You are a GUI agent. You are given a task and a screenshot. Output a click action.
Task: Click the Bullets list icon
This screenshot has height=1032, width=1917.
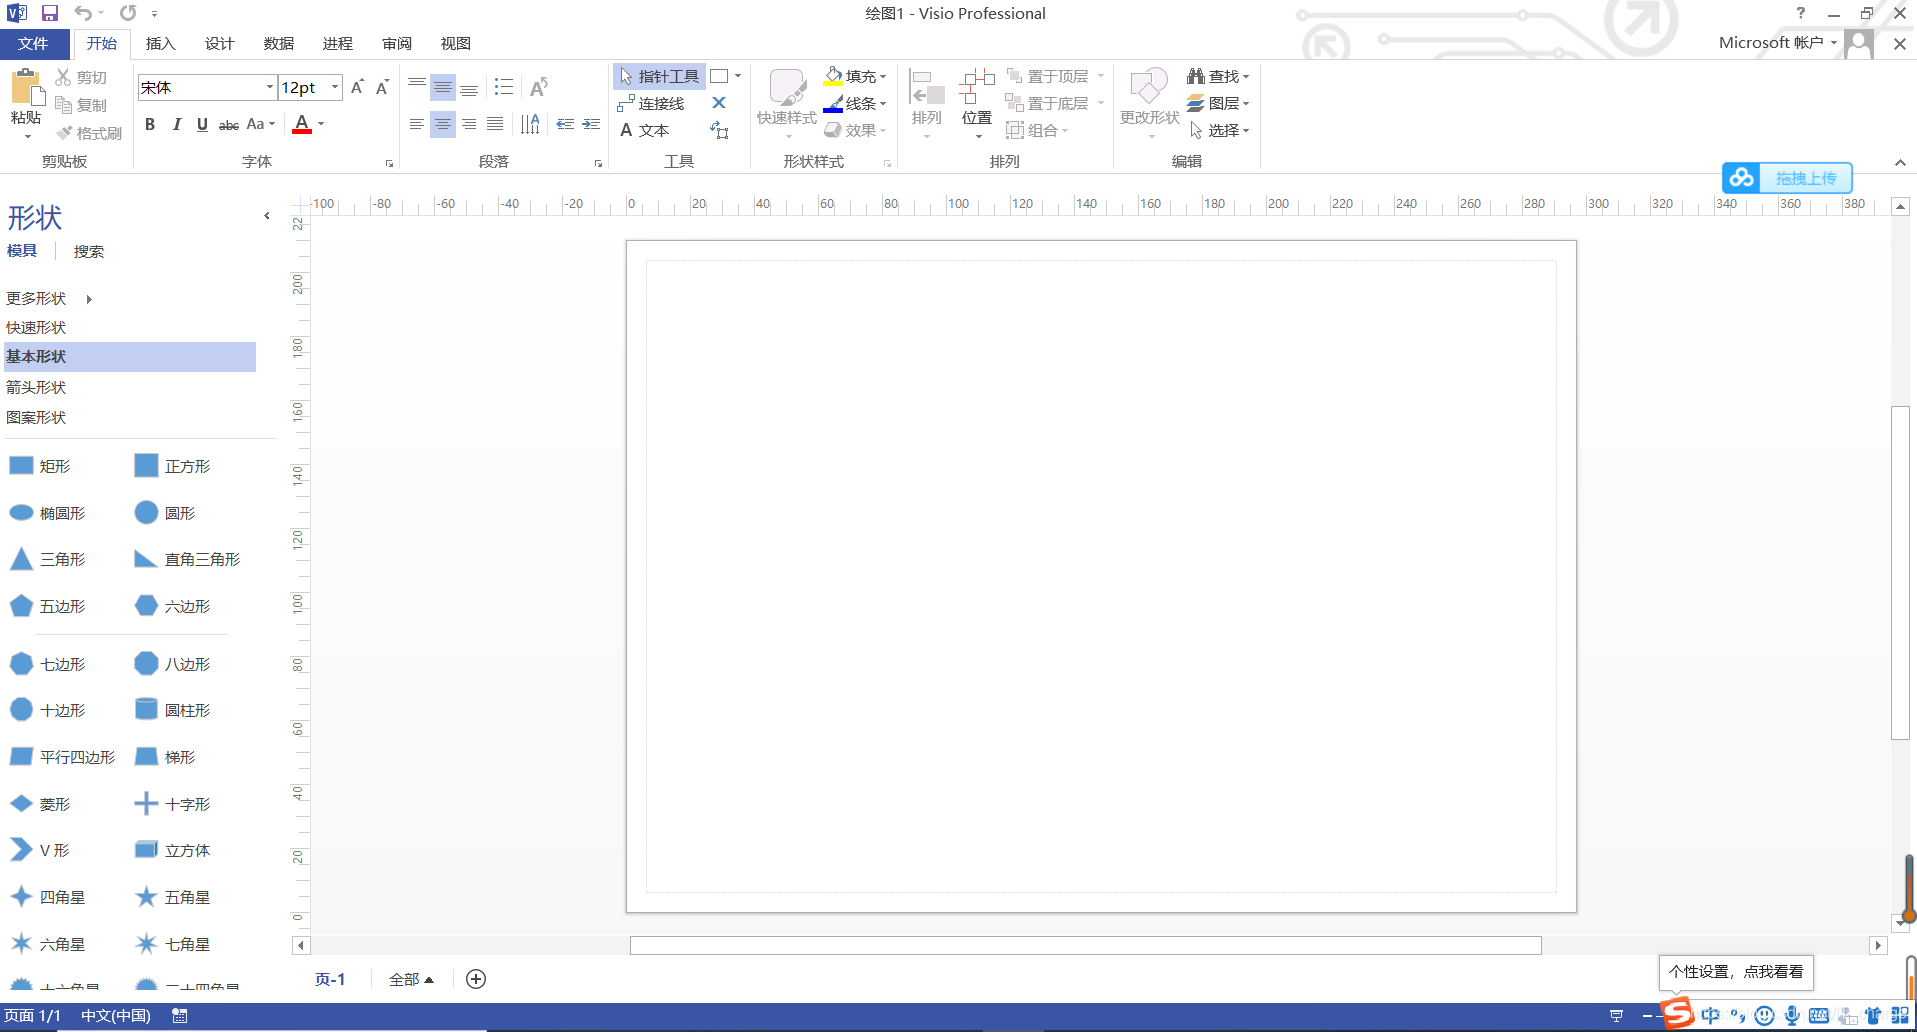click(504, 87)
